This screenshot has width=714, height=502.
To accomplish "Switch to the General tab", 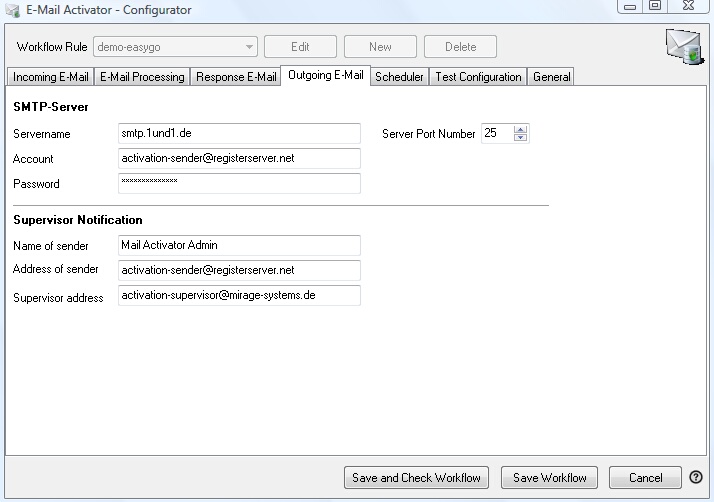I will point(551,77).
